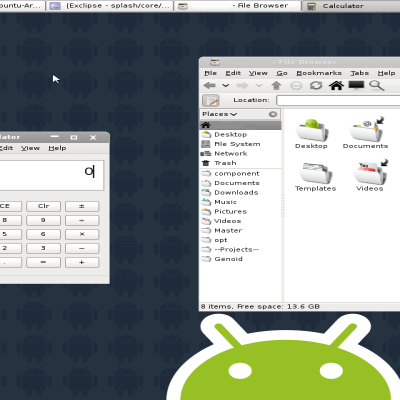Click the 3 key in Calculator
400x400 pixels.
(44, 248)
